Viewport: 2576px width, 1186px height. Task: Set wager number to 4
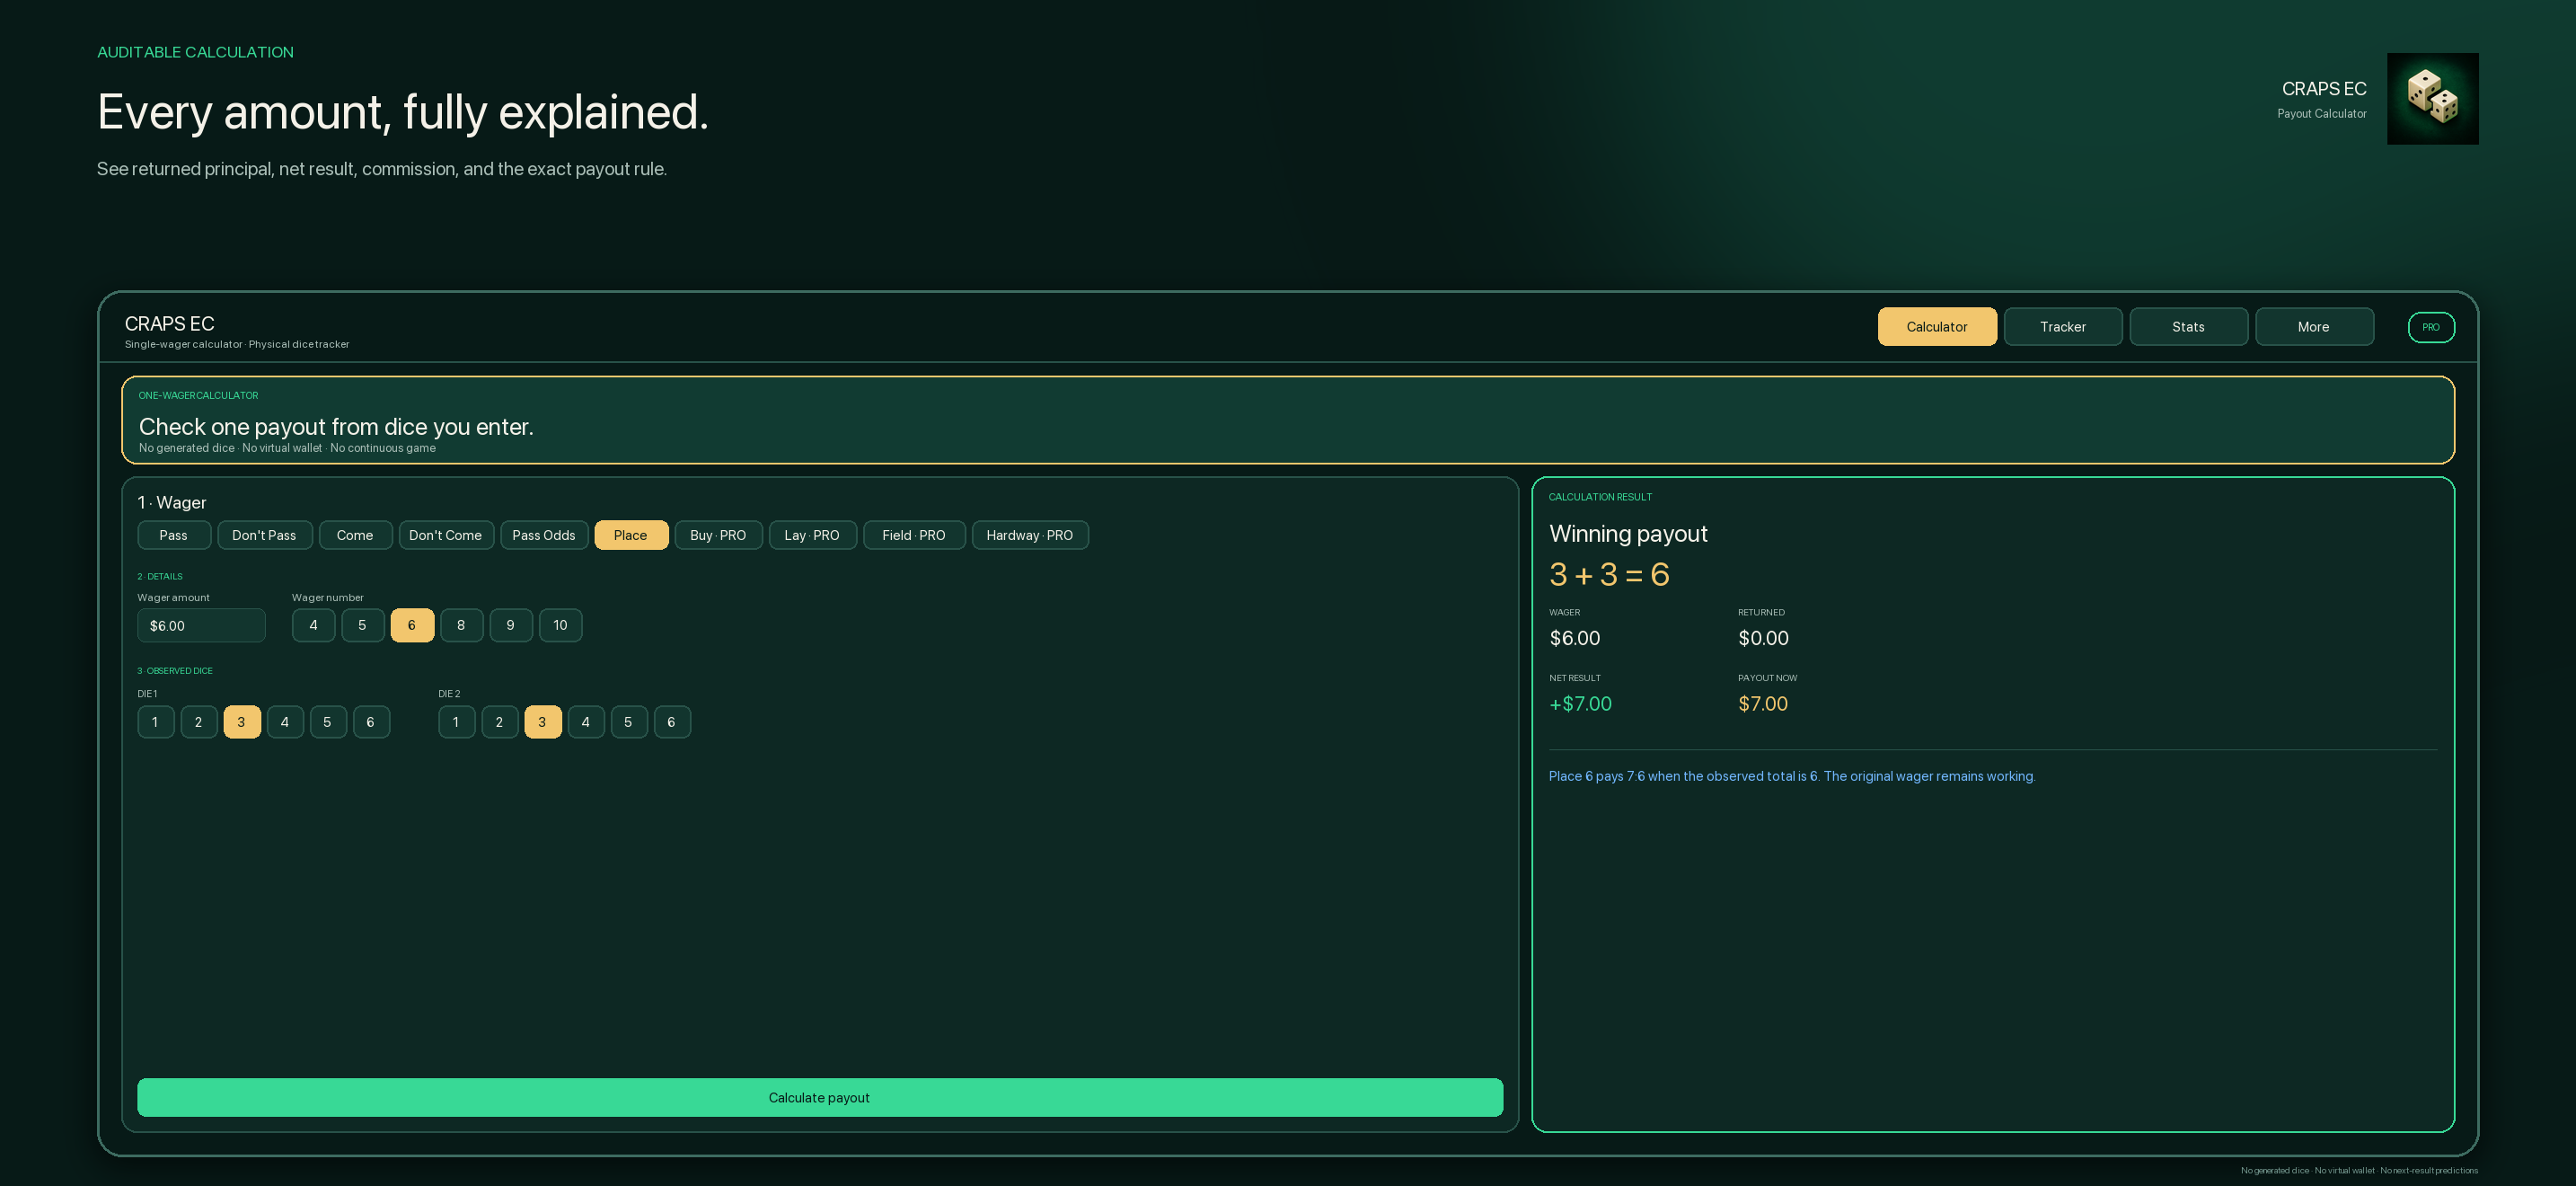313,625
